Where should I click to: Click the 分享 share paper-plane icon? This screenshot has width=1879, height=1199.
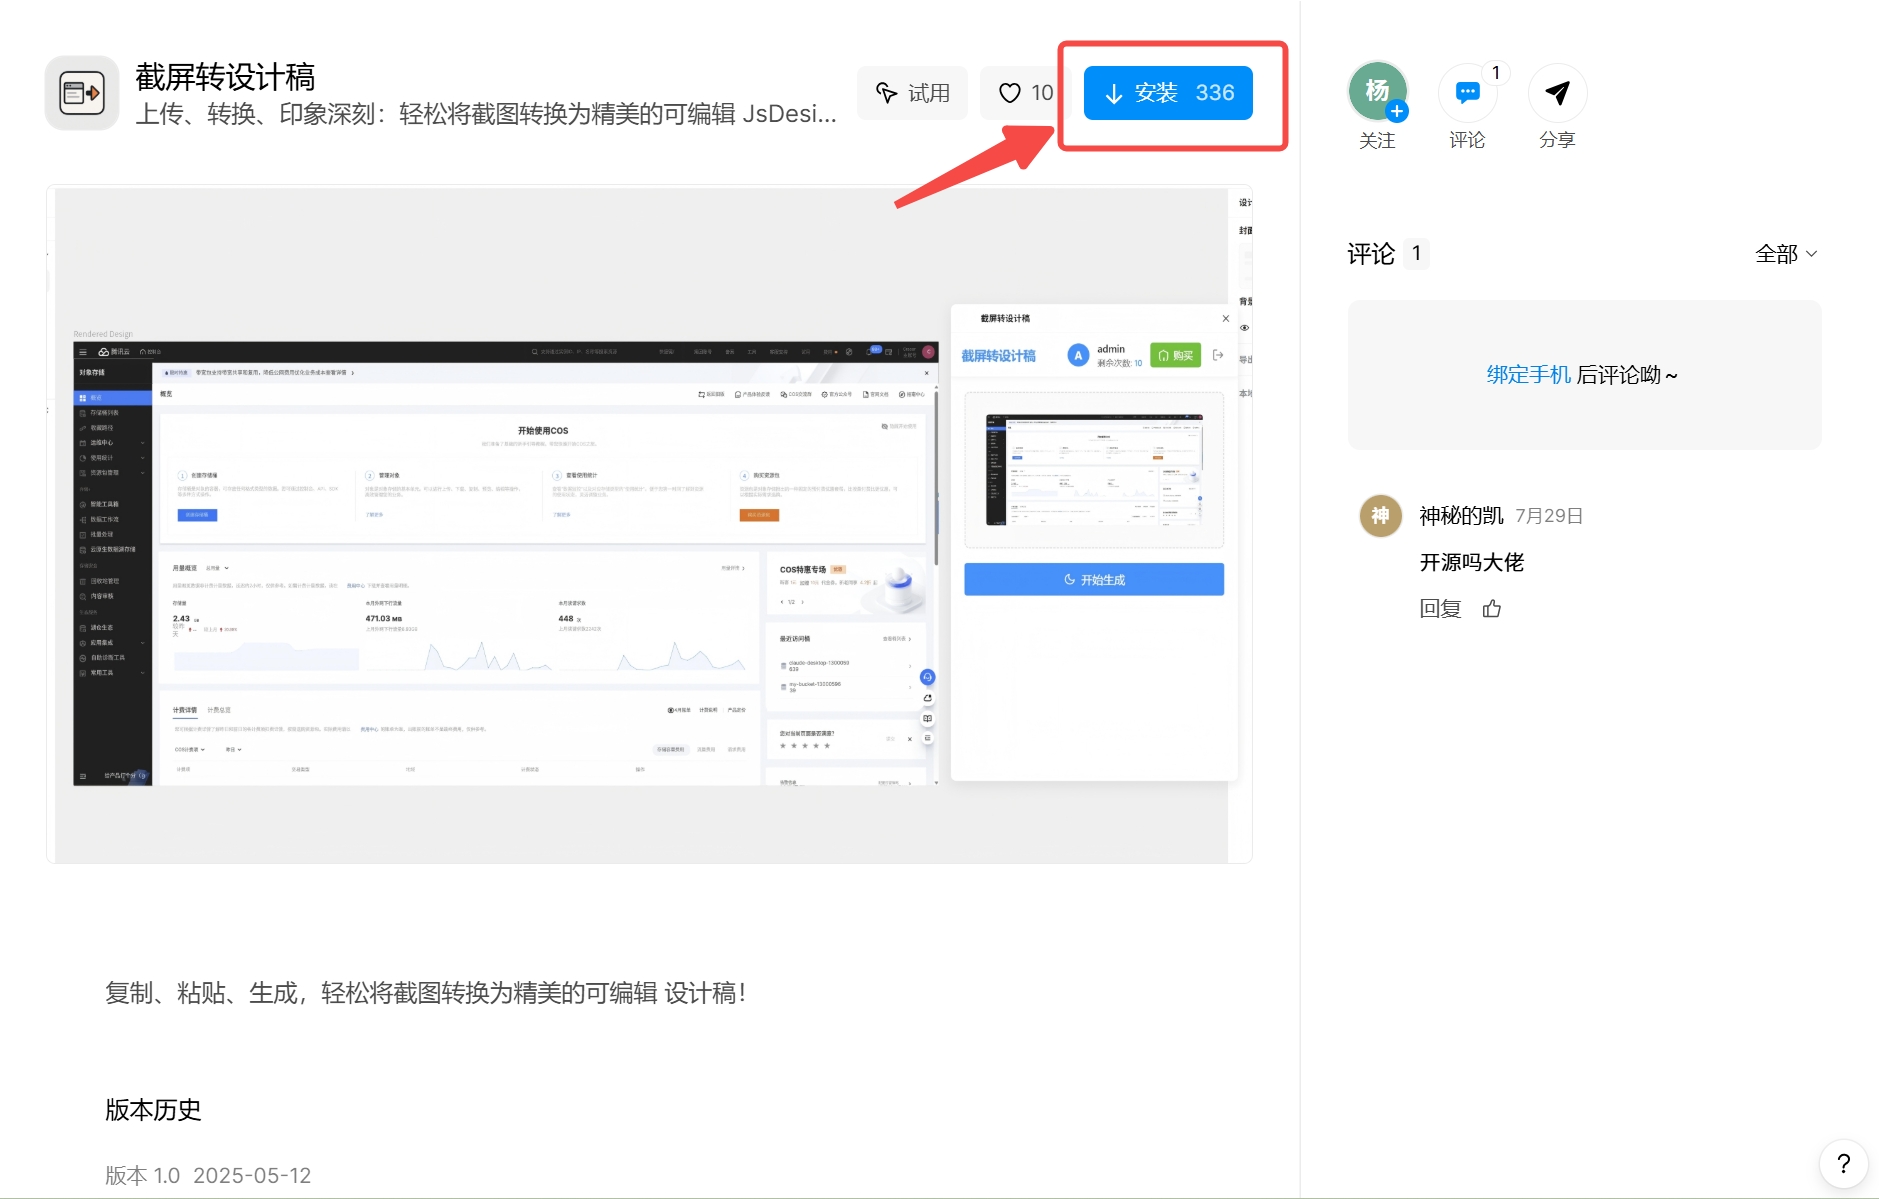tap(1557, 93)
